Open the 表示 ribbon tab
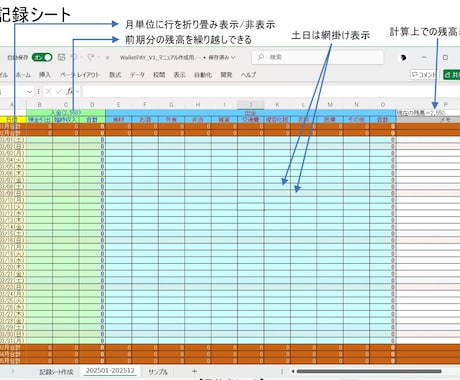The width and height of the screenshot is (460, 380). tap(179, 75)
